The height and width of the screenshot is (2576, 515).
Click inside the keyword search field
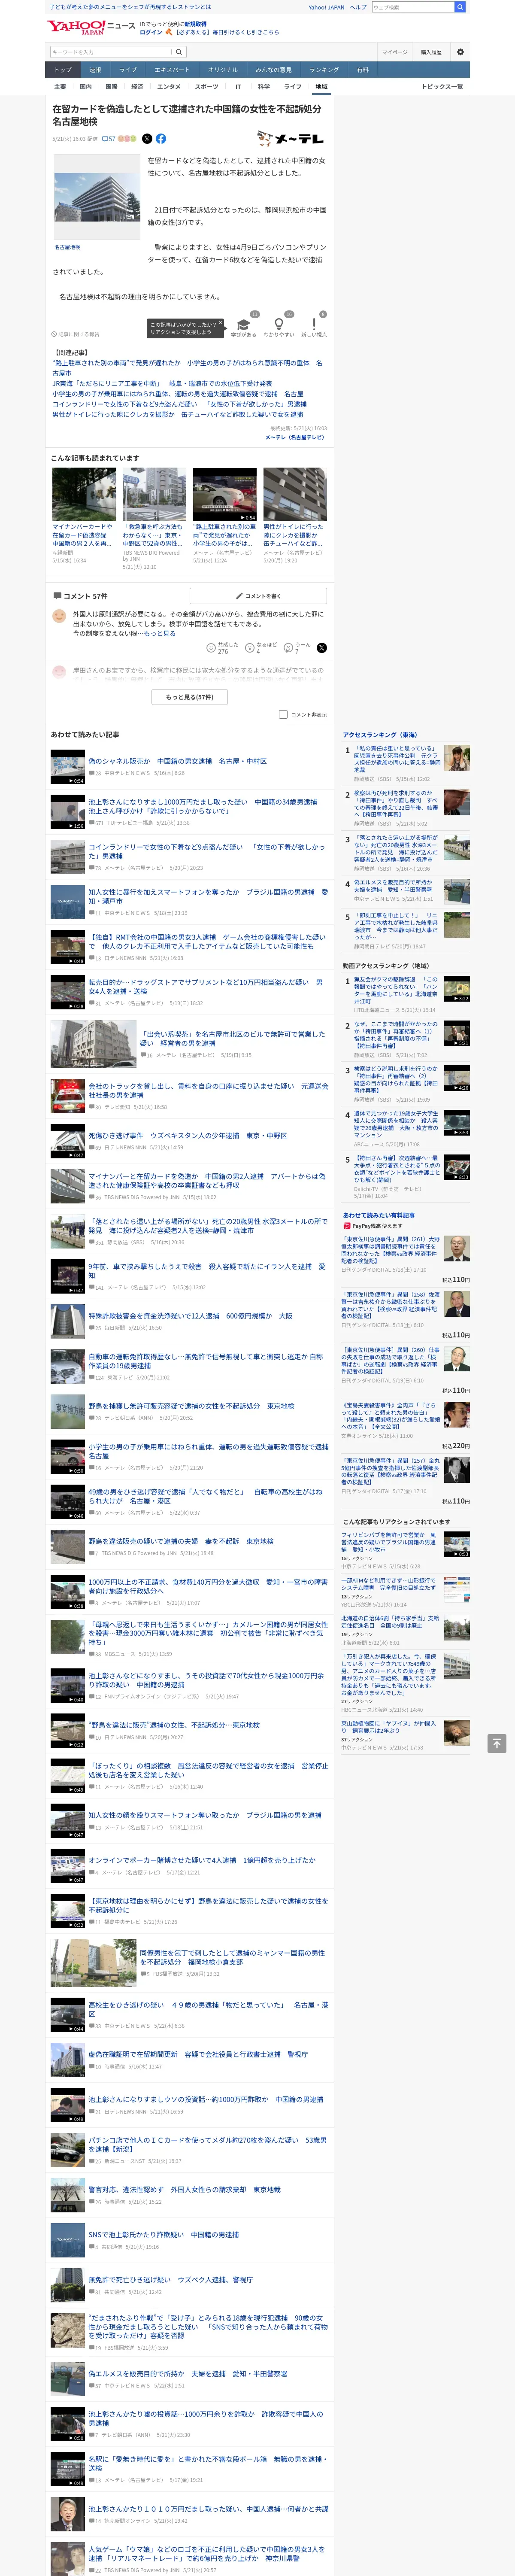click(x=110, y=52)
